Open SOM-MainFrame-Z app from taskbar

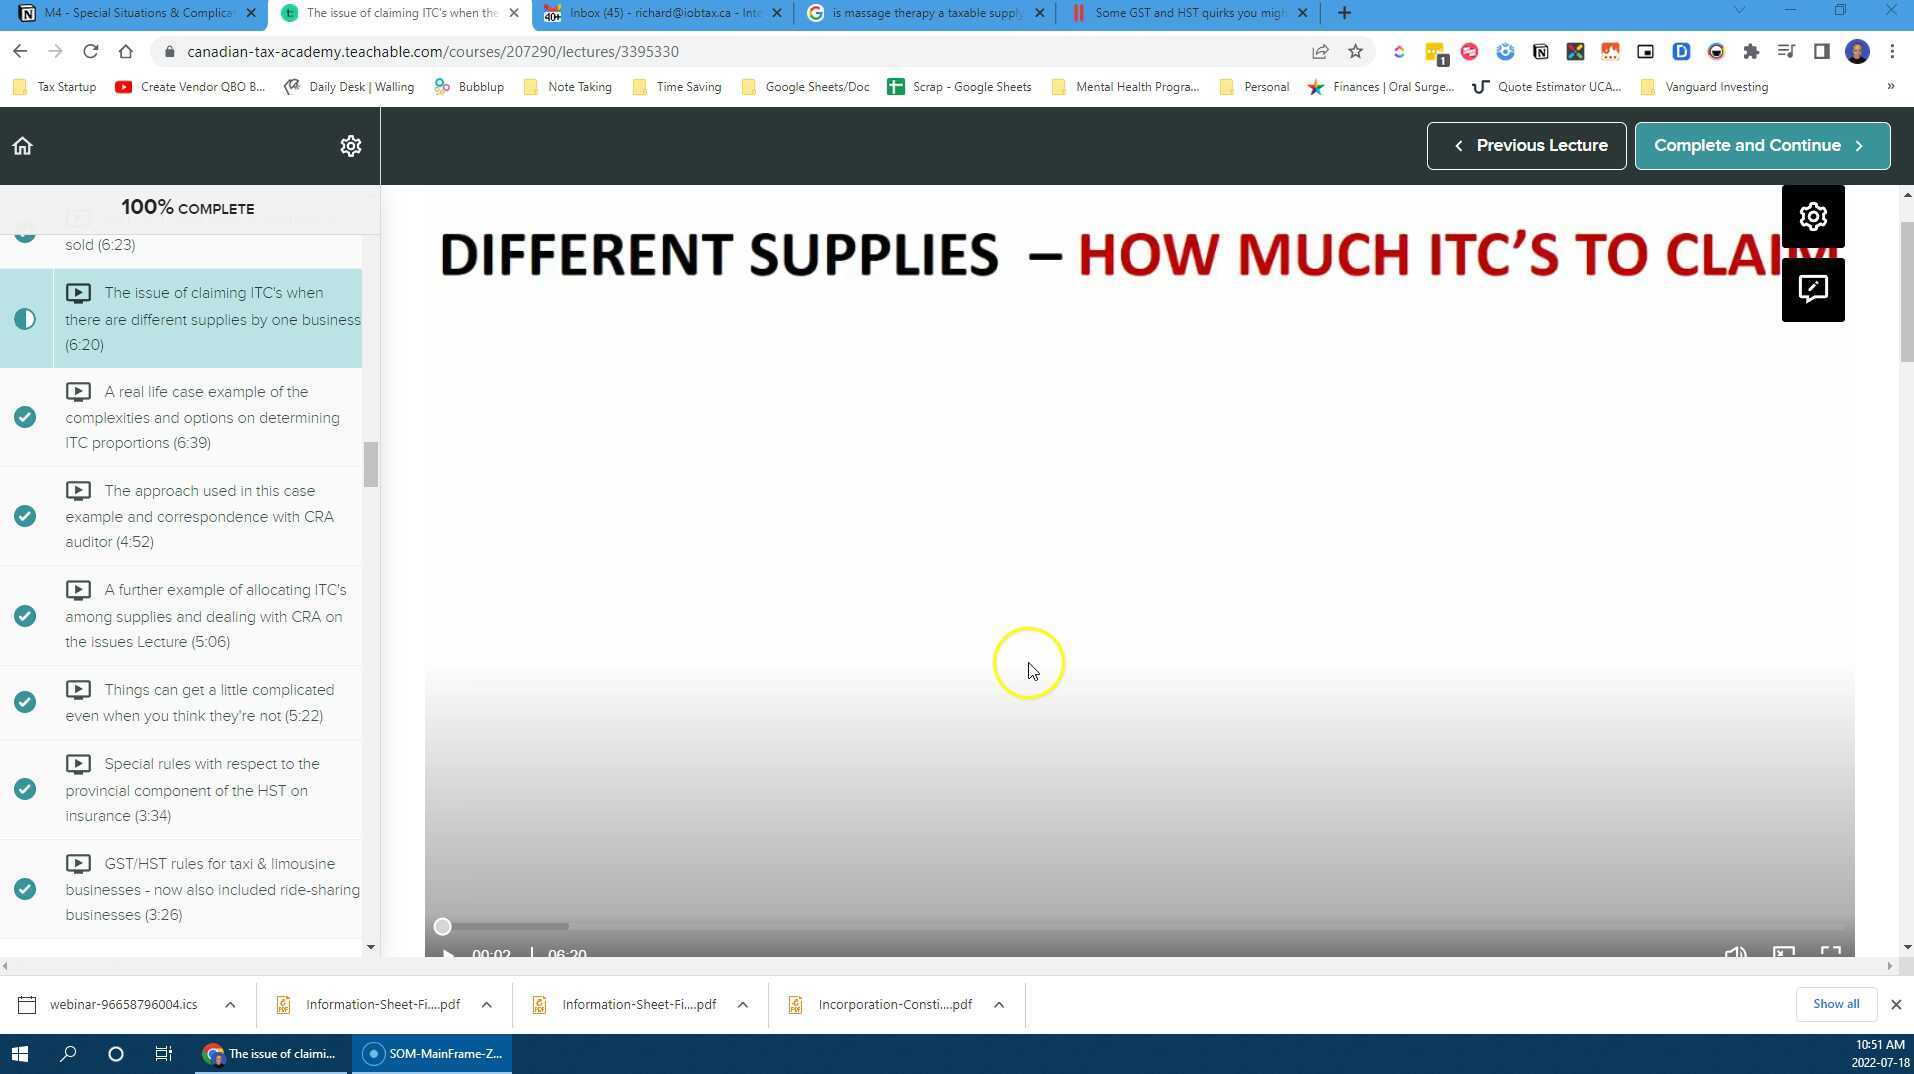[431, 1053]
